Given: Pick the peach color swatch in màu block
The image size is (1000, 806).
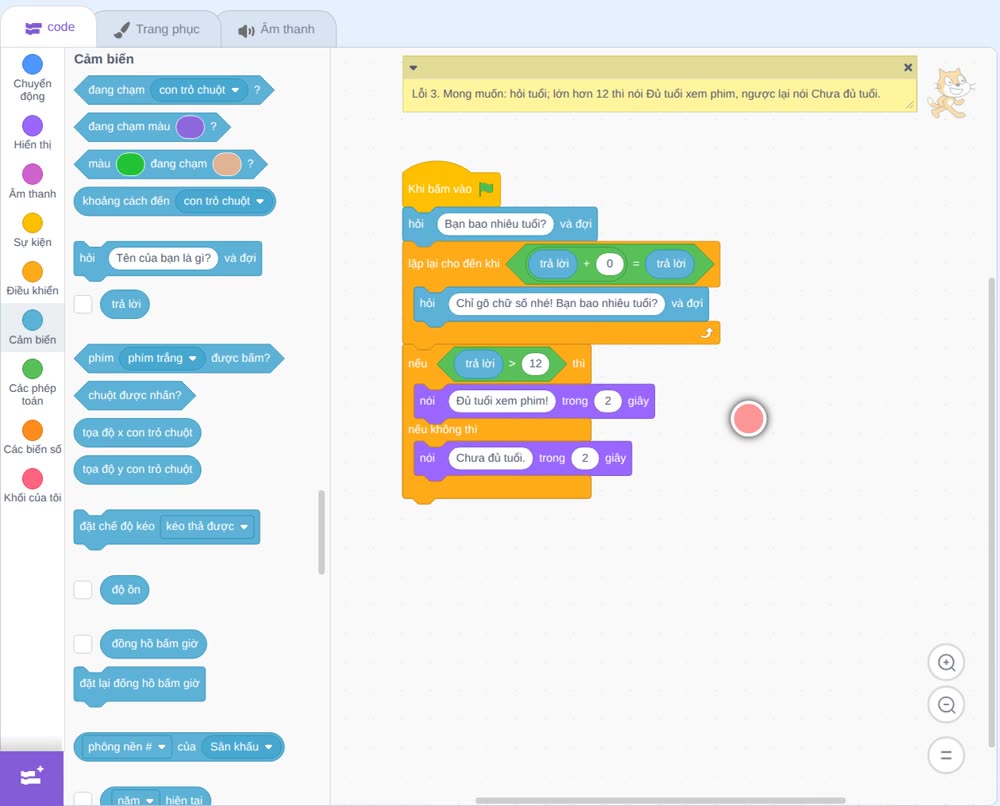Looking at the screenshot, I should (227, 164).
